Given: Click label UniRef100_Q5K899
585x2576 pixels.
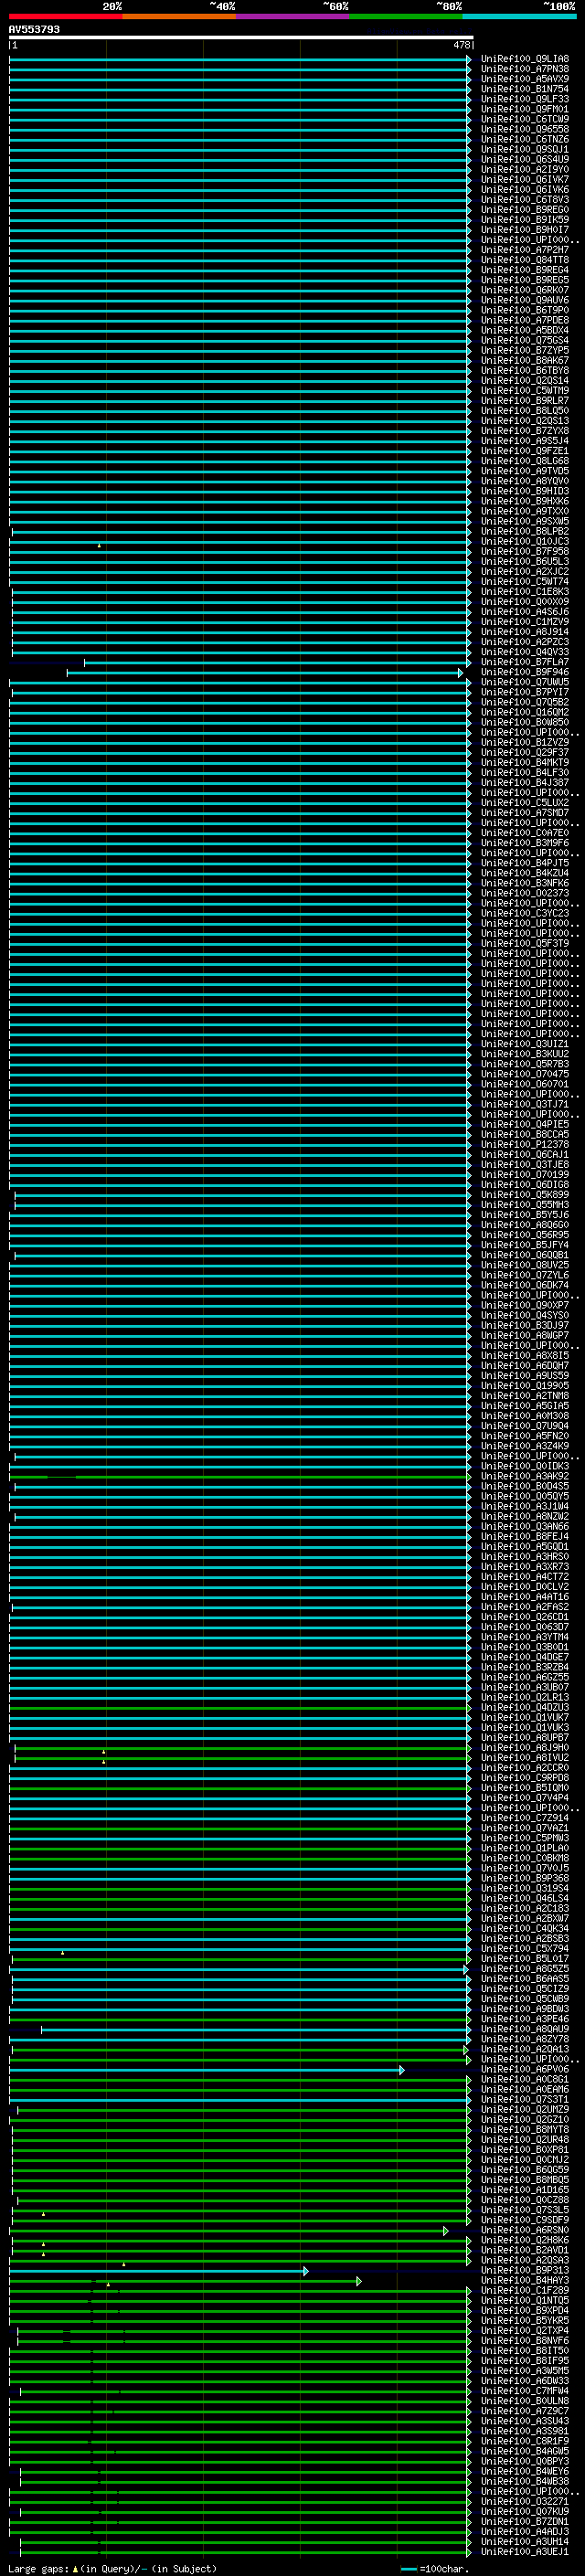Looking at the screenshot, I should [525, 1194].
